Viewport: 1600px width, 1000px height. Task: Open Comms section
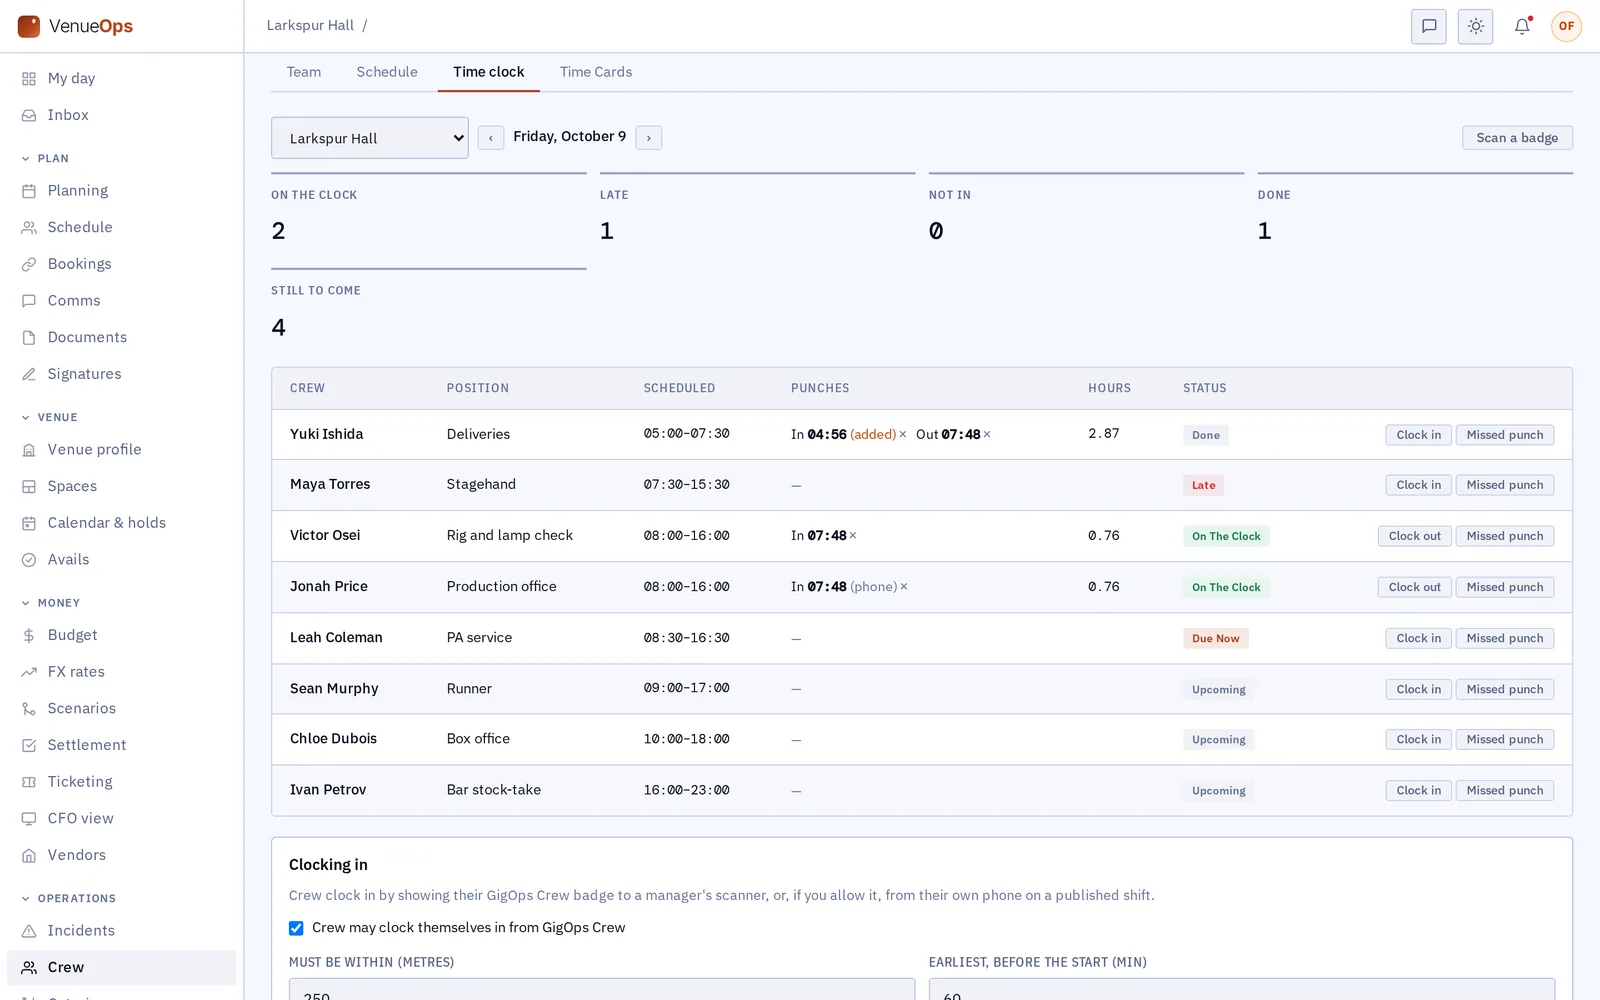pyautogui.click(x=121, y=300)
